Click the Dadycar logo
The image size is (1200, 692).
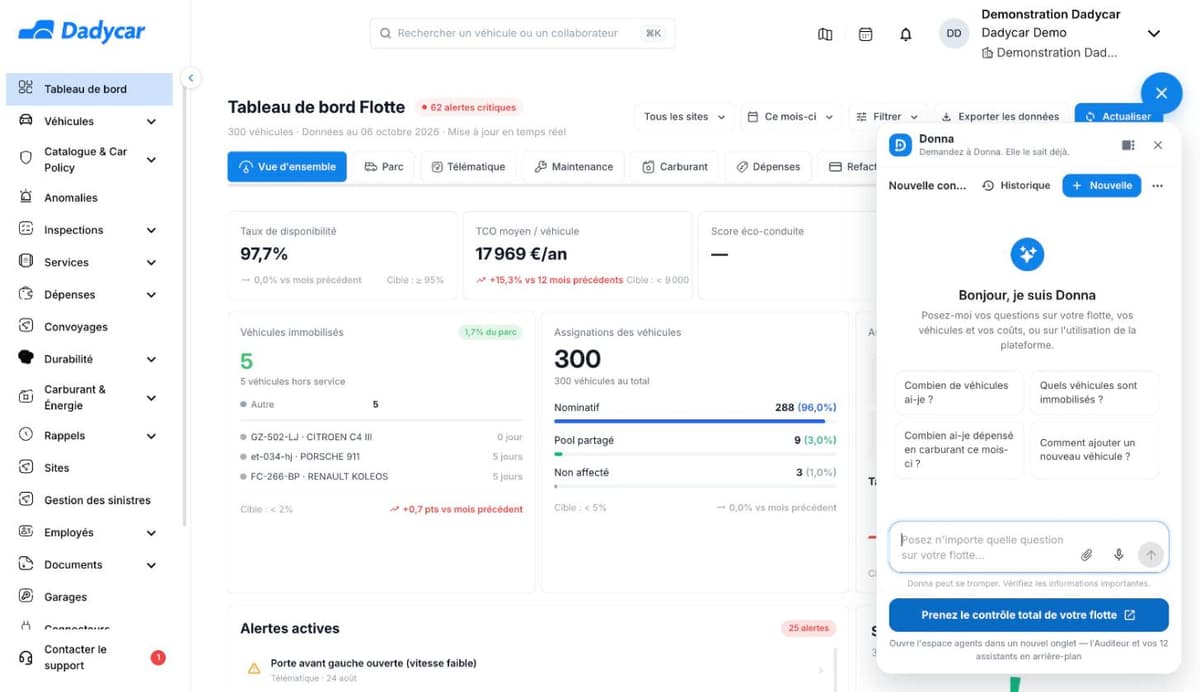[x=82, y=31]
